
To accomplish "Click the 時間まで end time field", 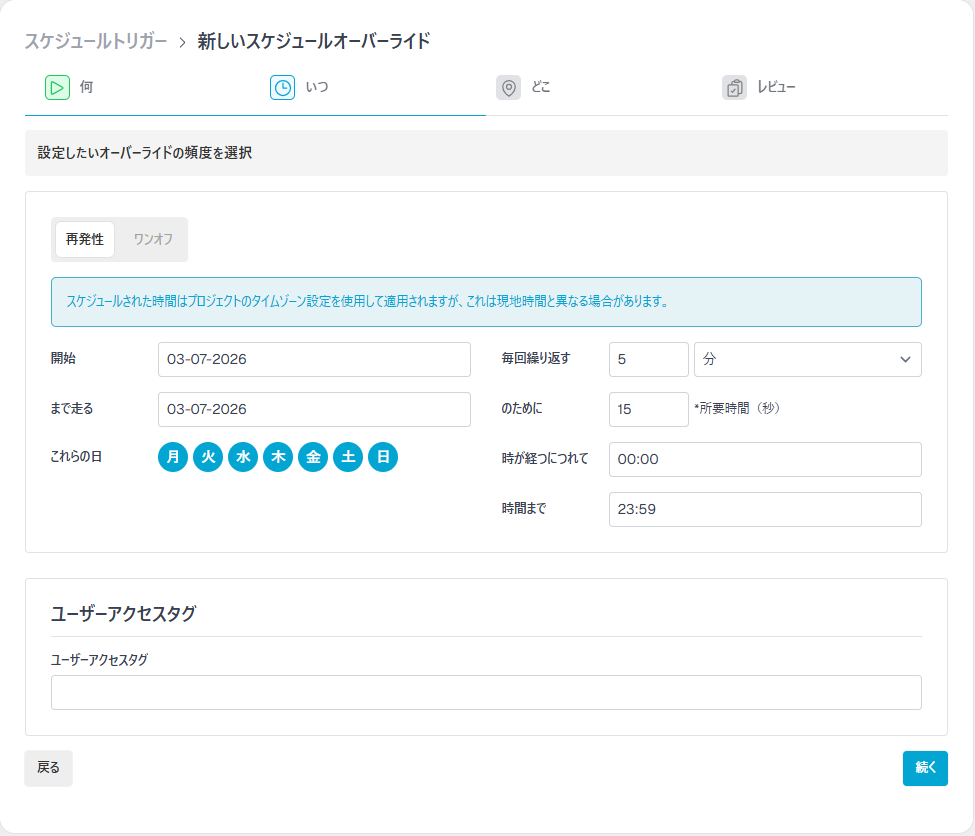I will pyautogui.click(x=765, y=509).
